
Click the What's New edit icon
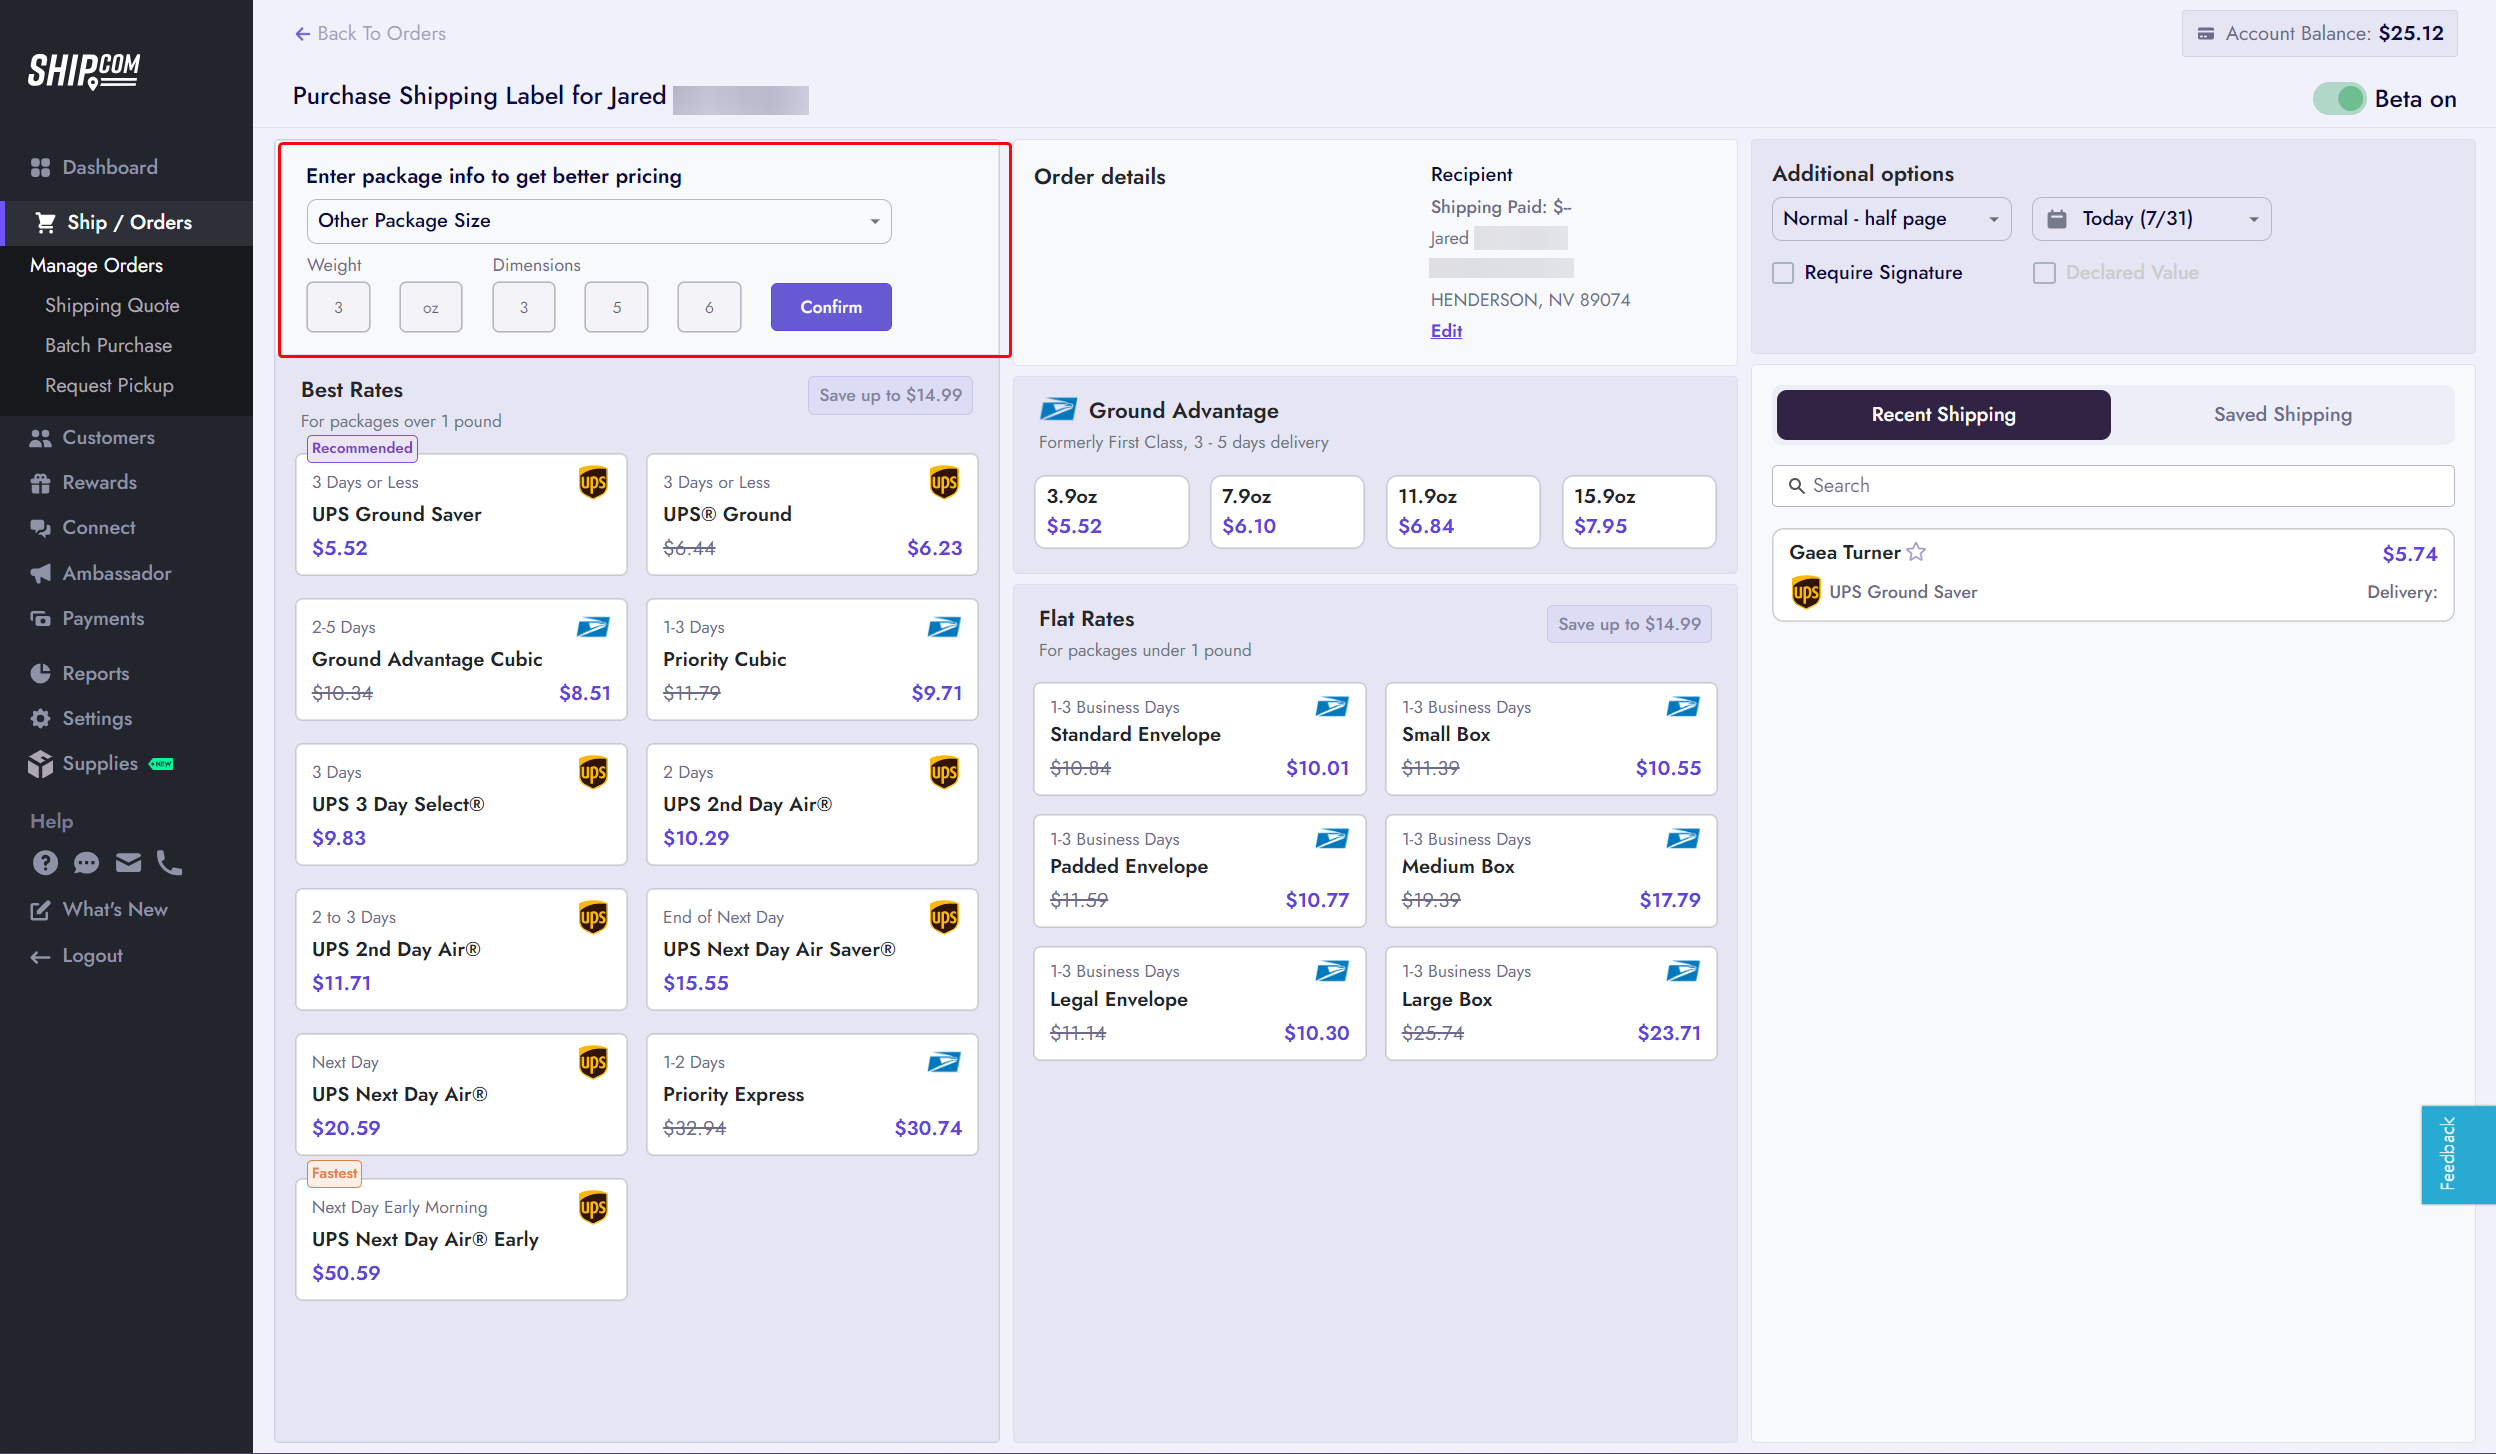click(40, 909)
